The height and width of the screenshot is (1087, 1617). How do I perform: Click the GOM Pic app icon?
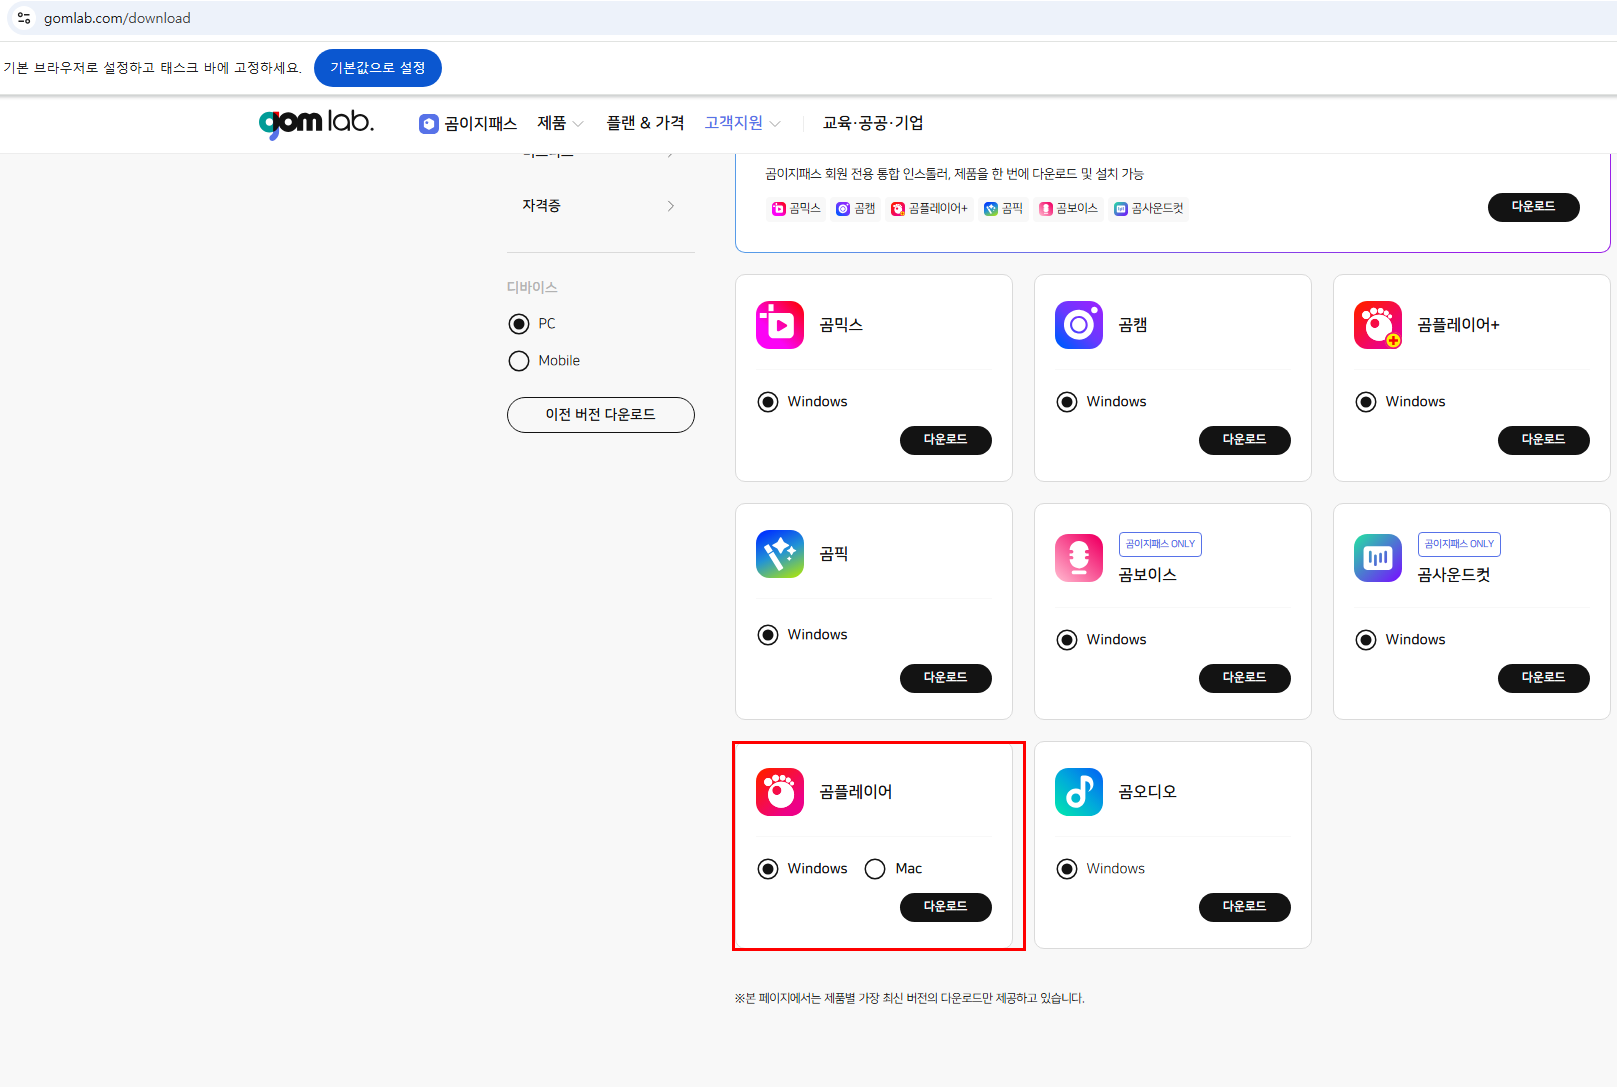780,554
